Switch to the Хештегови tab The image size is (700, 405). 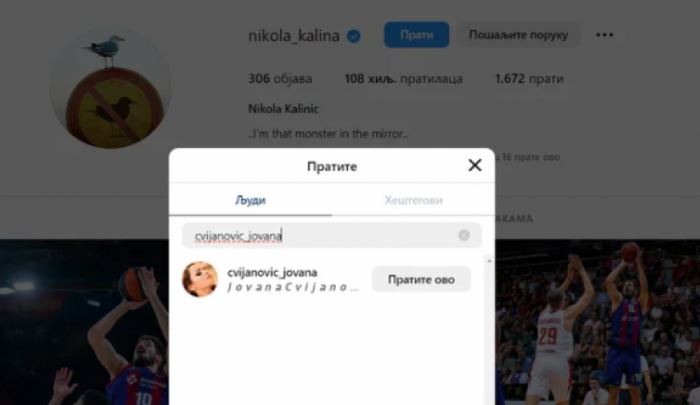tap(413, 200)
